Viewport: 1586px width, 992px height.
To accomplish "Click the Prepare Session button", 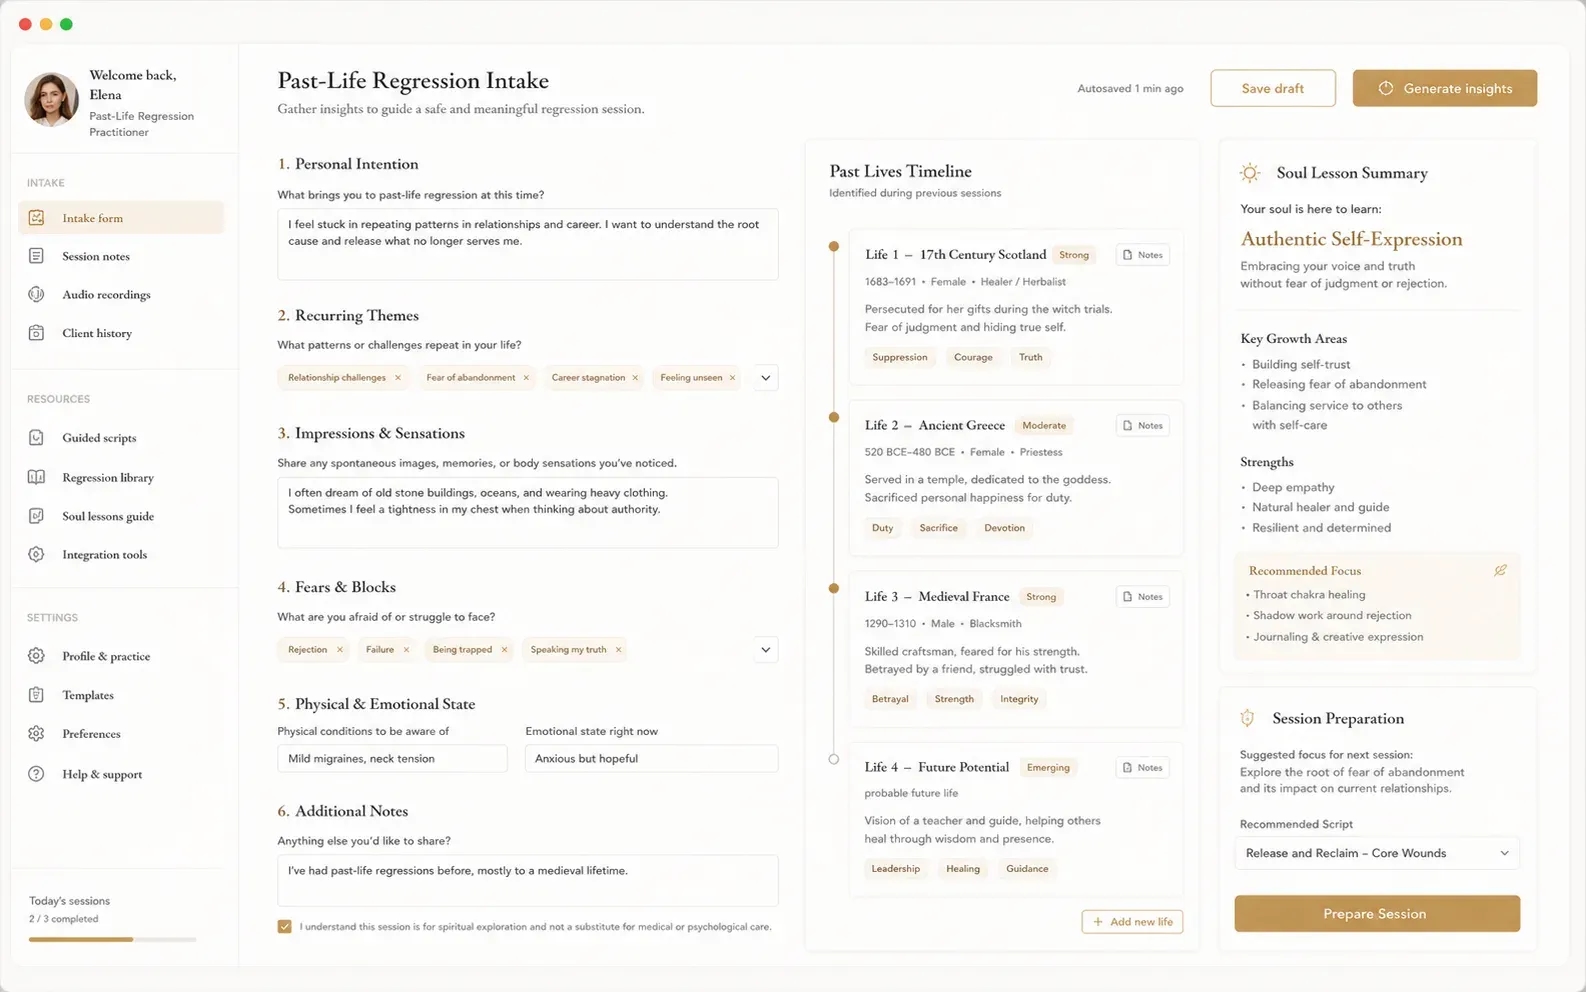I will [1376, 913].
